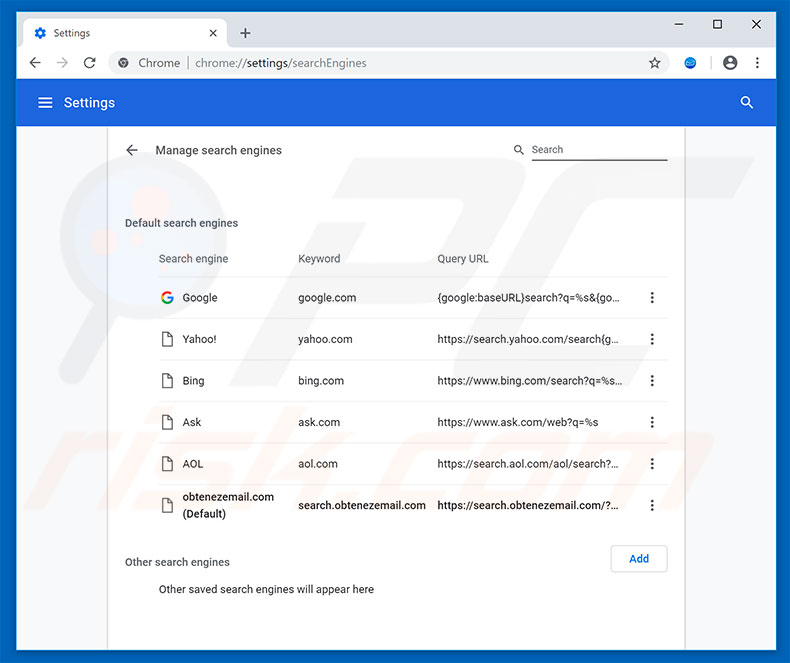Screen dimensions: 790x663
Task: Click the search.obtenezemail.com keyword
Action: pos(362,505)
